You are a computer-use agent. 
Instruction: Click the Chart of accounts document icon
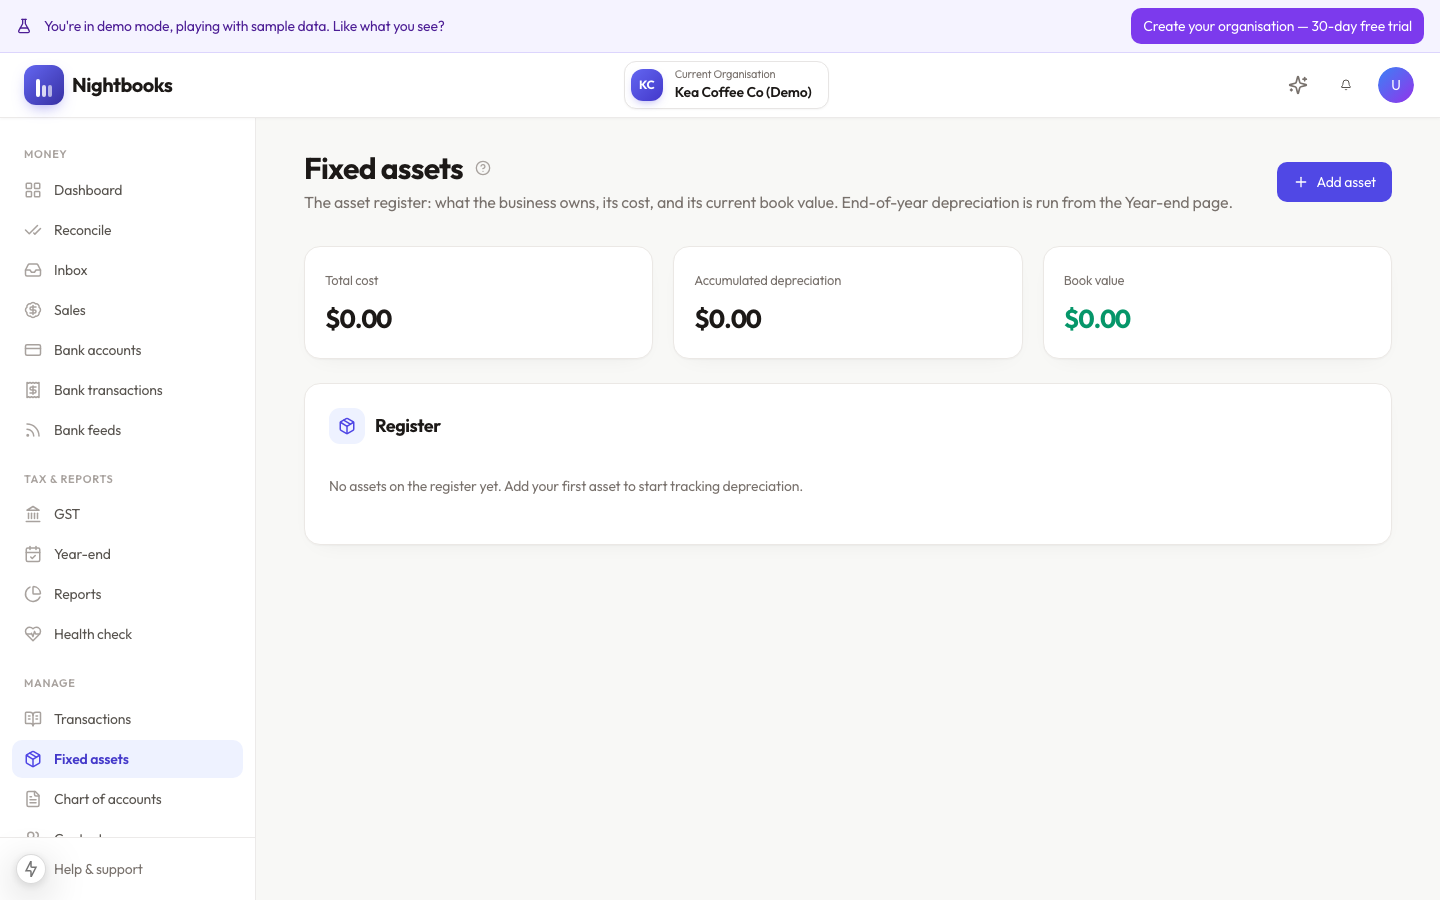tap(33, 799)
